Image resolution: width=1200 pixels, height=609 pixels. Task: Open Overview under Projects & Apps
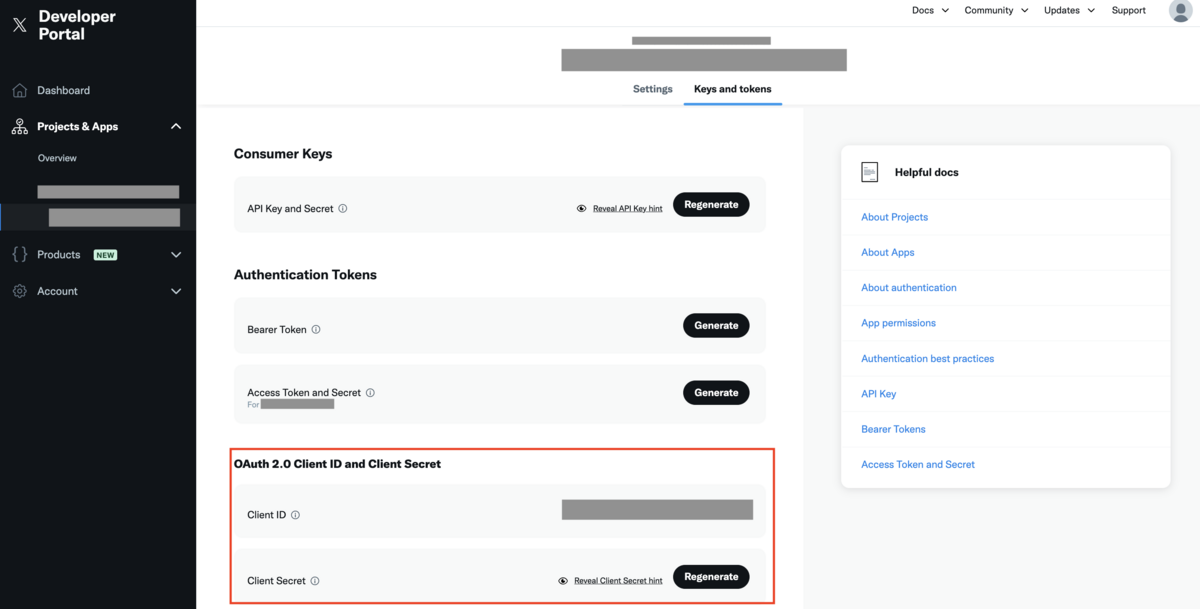tap(57, 158)
